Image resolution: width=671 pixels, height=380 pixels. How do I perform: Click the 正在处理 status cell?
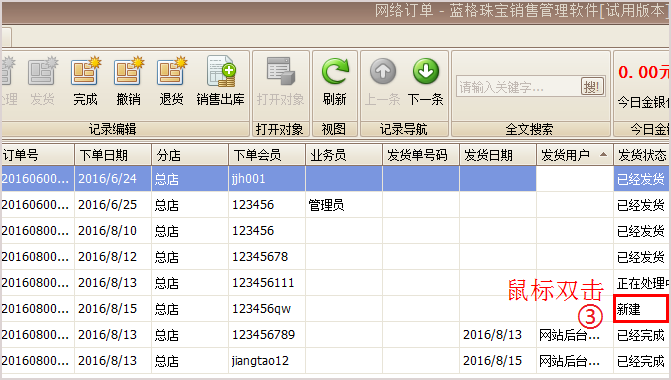pos(642,283)
